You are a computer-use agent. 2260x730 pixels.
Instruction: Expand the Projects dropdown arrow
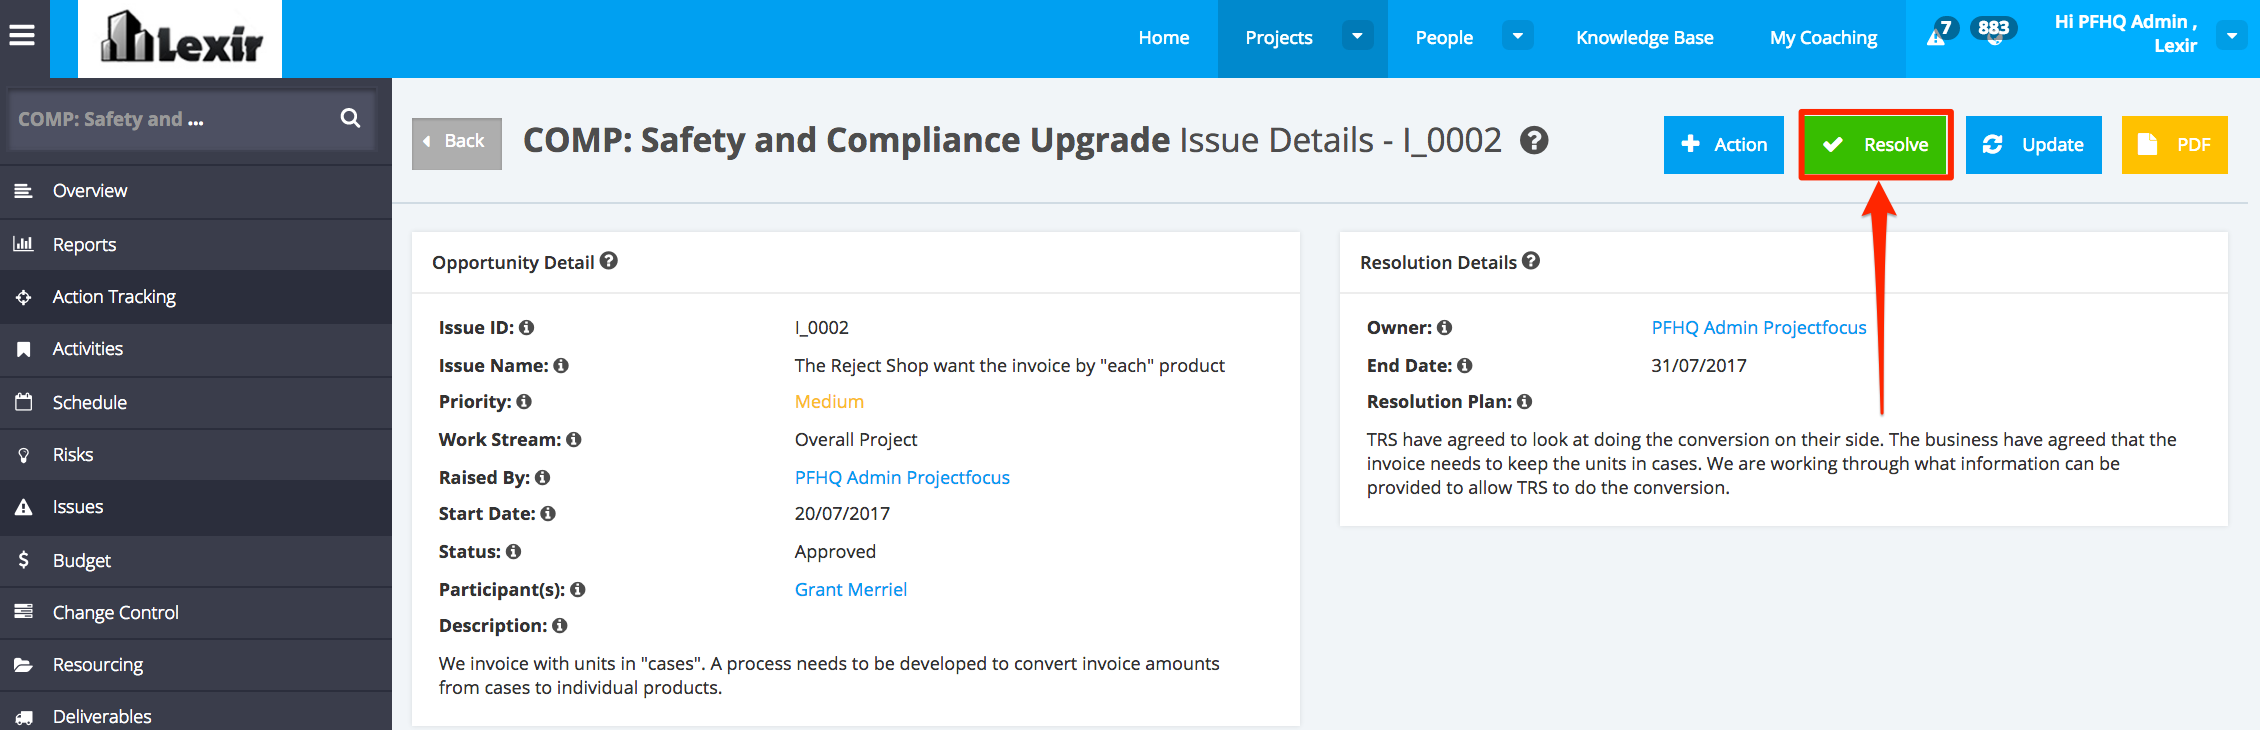[1357, 36]
